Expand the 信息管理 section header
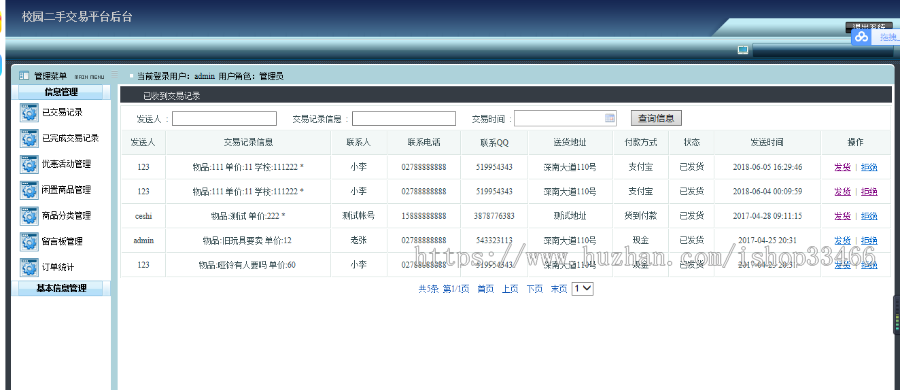900x390 pixels. (61, 92)
